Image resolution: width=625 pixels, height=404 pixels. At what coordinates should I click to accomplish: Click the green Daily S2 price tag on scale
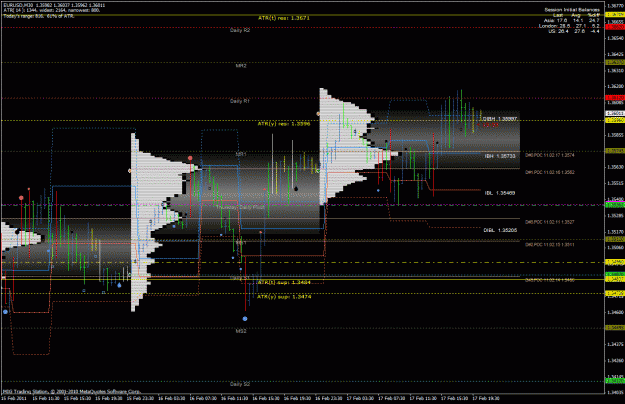click(x=615, y=381)
